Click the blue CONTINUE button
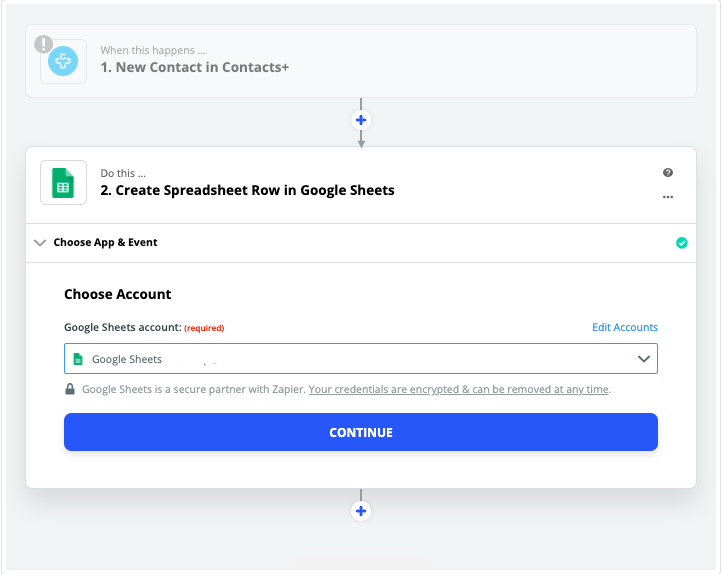This screenshot has height=574, width=724. (x=361, y=432)
